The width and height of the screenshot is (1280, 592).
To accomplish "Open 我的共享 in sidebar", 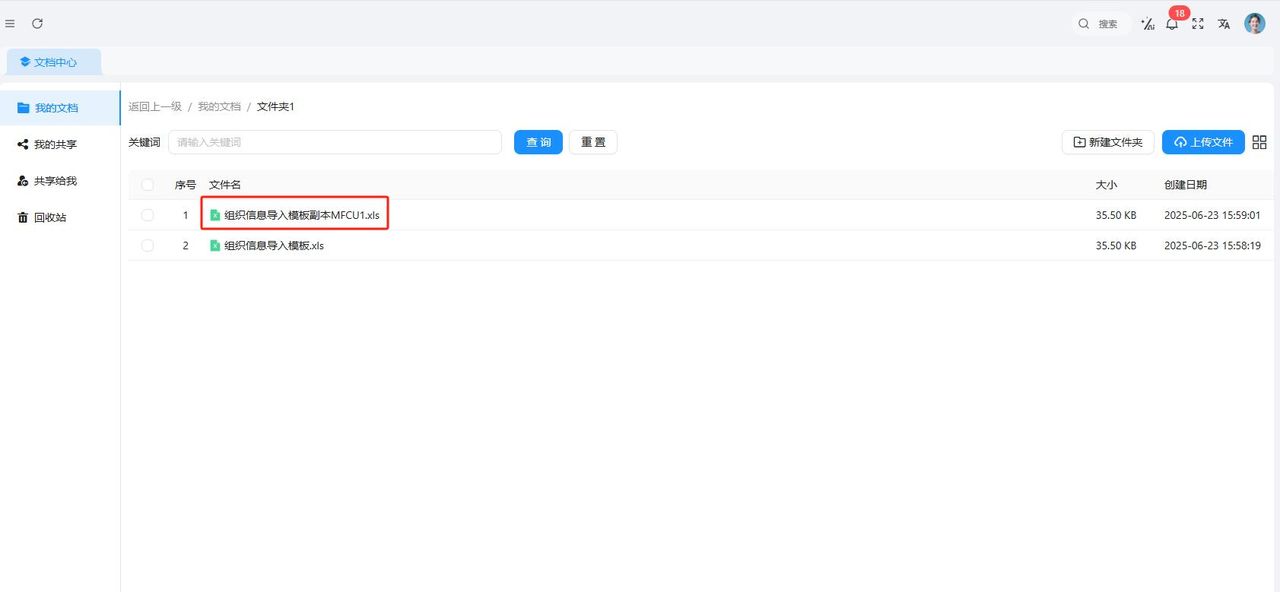I will tap(60, 144).
